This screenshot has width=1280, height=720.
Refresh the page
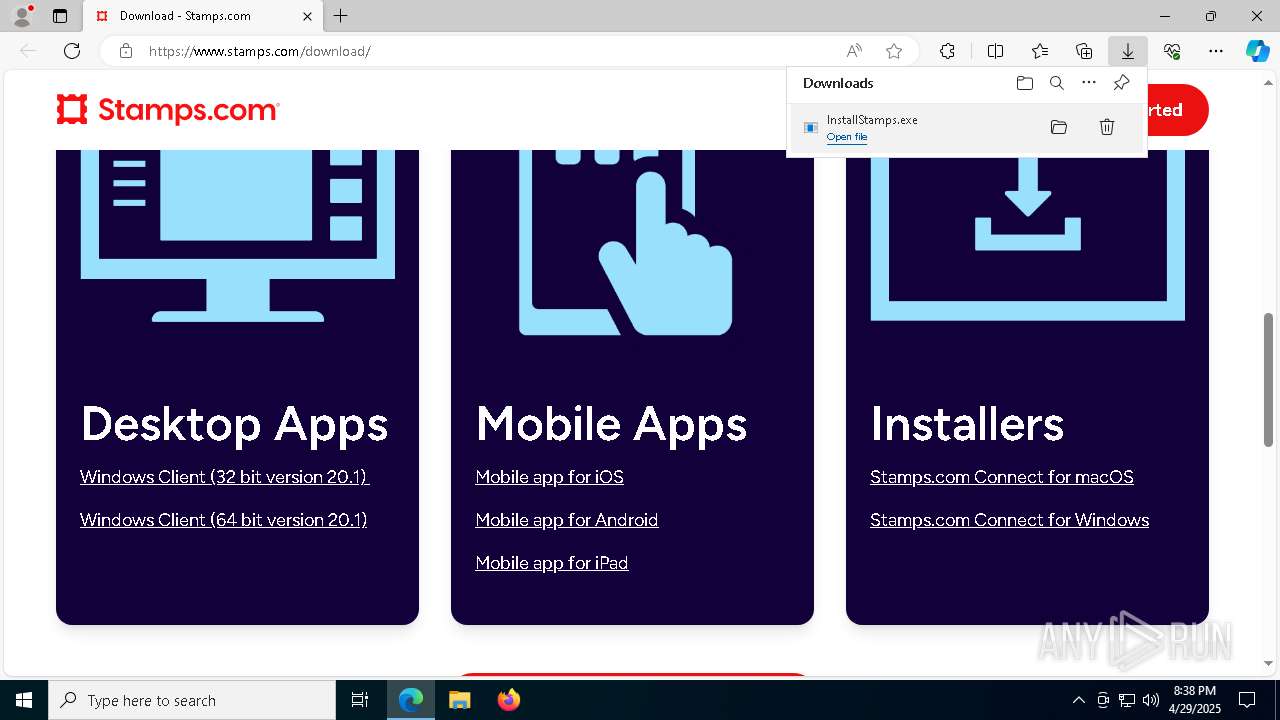coord(72,51)
